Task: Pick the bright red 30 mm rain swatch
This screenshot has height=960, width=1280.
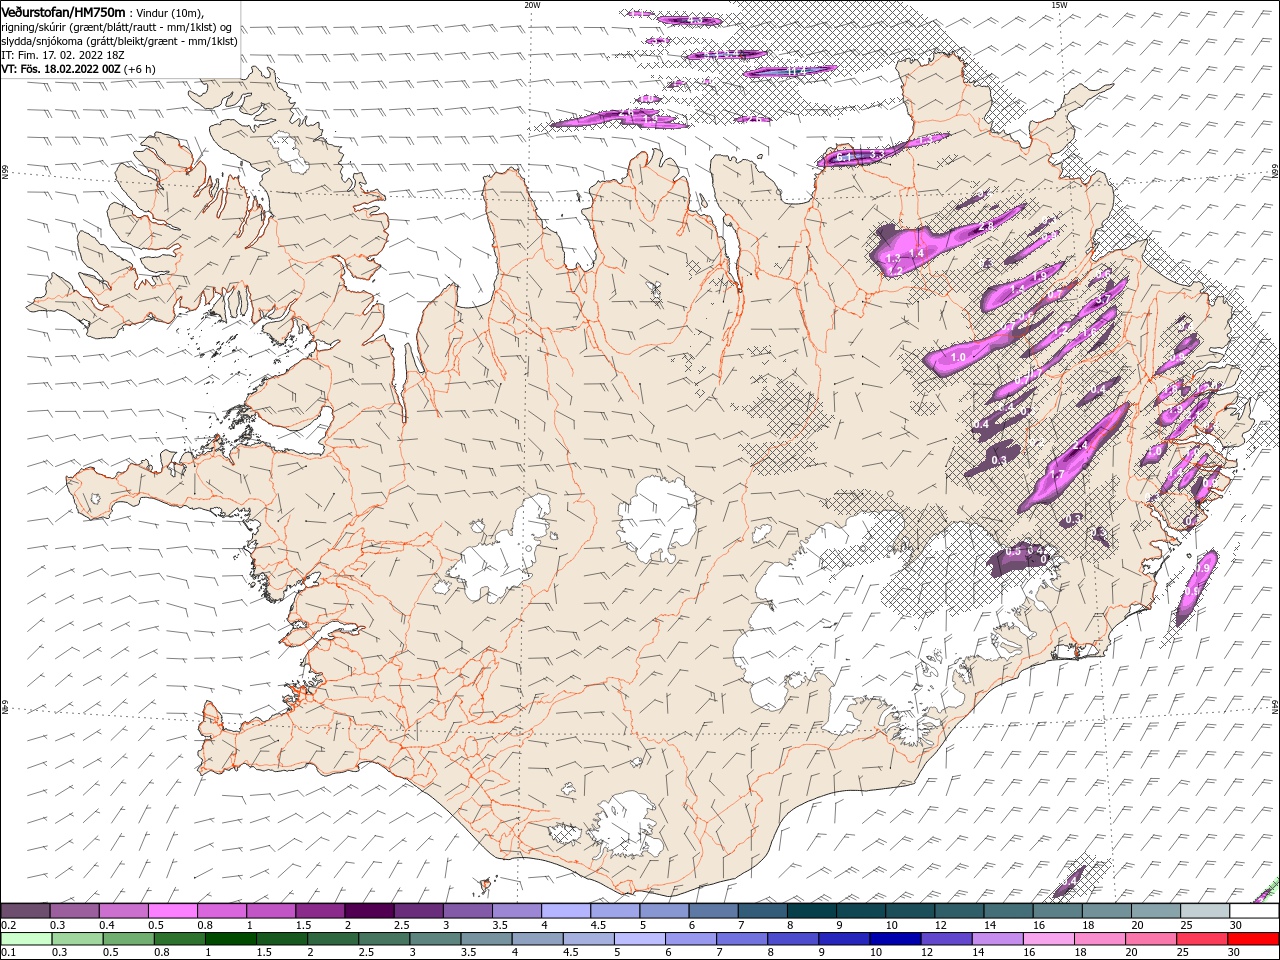Action: pyautogui.click(x=1253, y=939)
